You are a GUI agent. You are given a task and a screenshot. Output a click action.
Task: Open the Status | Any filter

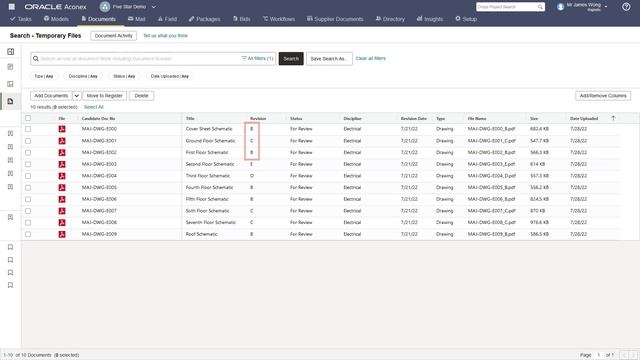pyautogui.click(x=124, y=76)
